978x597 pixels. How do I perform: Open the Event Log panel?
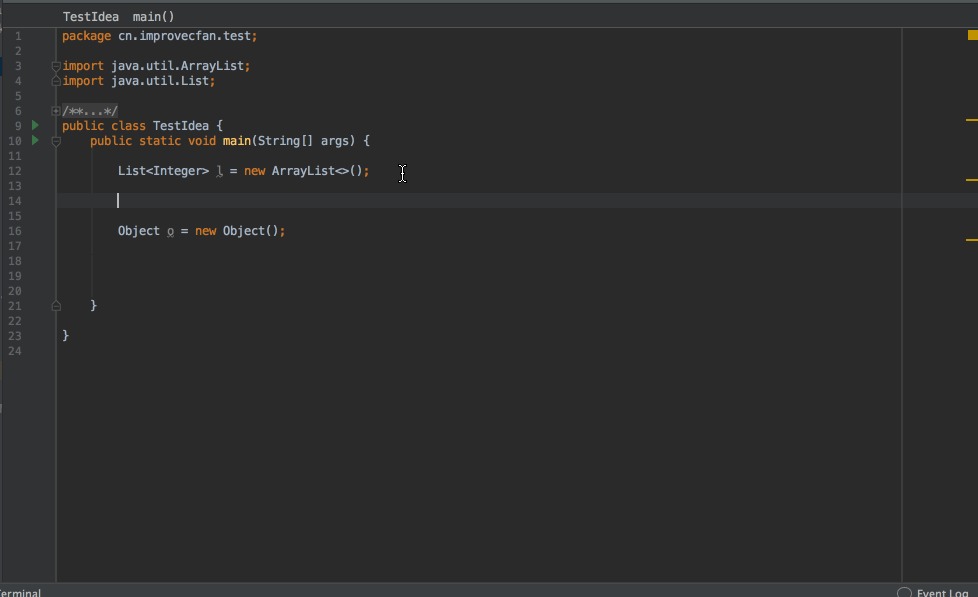(x=942, y=592)
